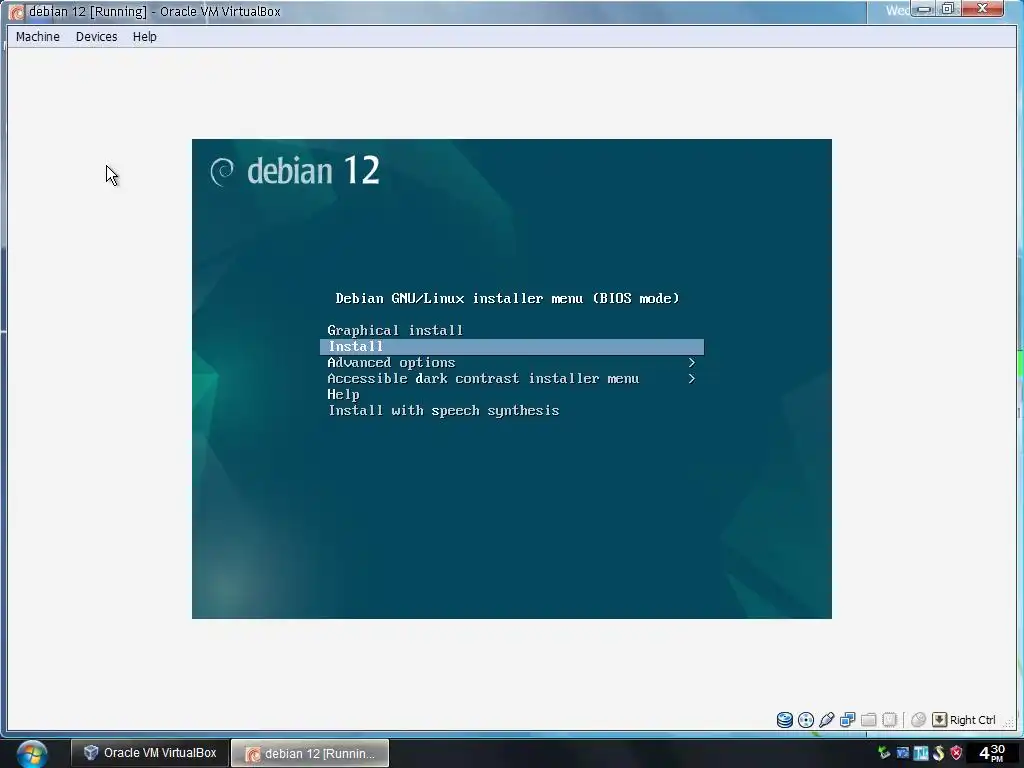This screenshot has width=1024, height=768.
Task: Click the keyboard capture arrow icon
Action: click(x=939, y=720)
